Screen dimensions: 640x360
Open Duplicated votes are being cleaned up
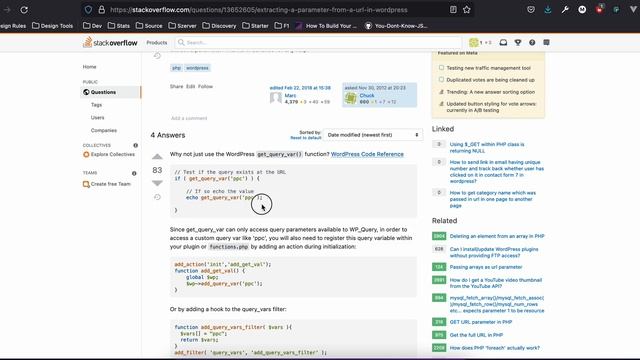490,80
